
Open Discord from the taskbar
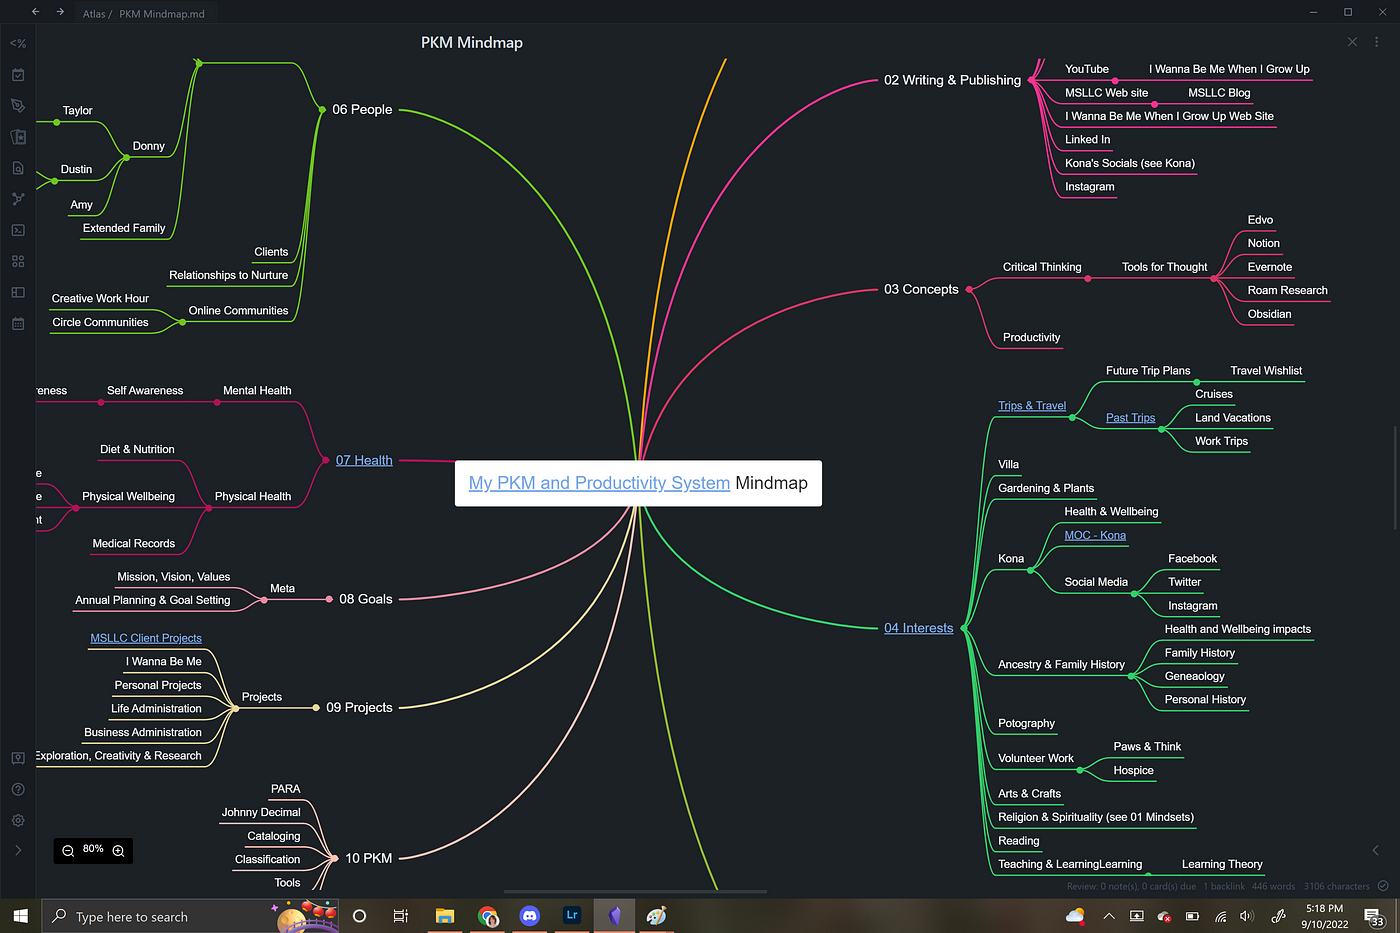coord(529,915)
